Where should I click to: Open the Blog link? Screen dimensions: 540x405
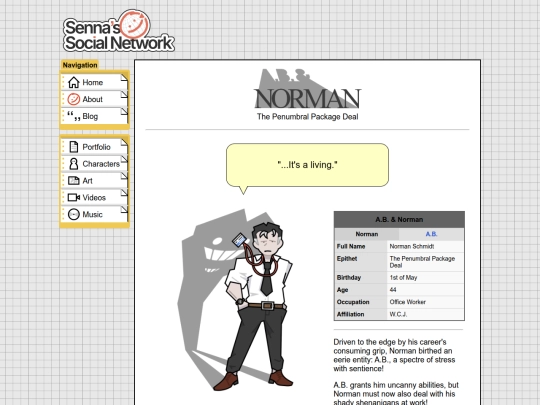94,116
